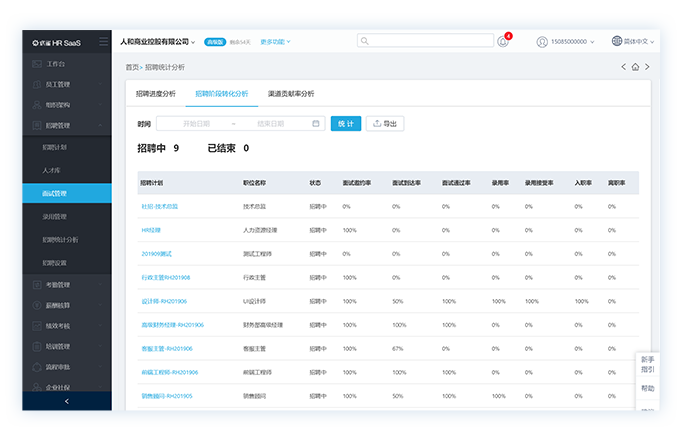Open the 高级财务经理-RH201906 plan link
This screenshot has height=436, width=687.
tap(173, 325)
